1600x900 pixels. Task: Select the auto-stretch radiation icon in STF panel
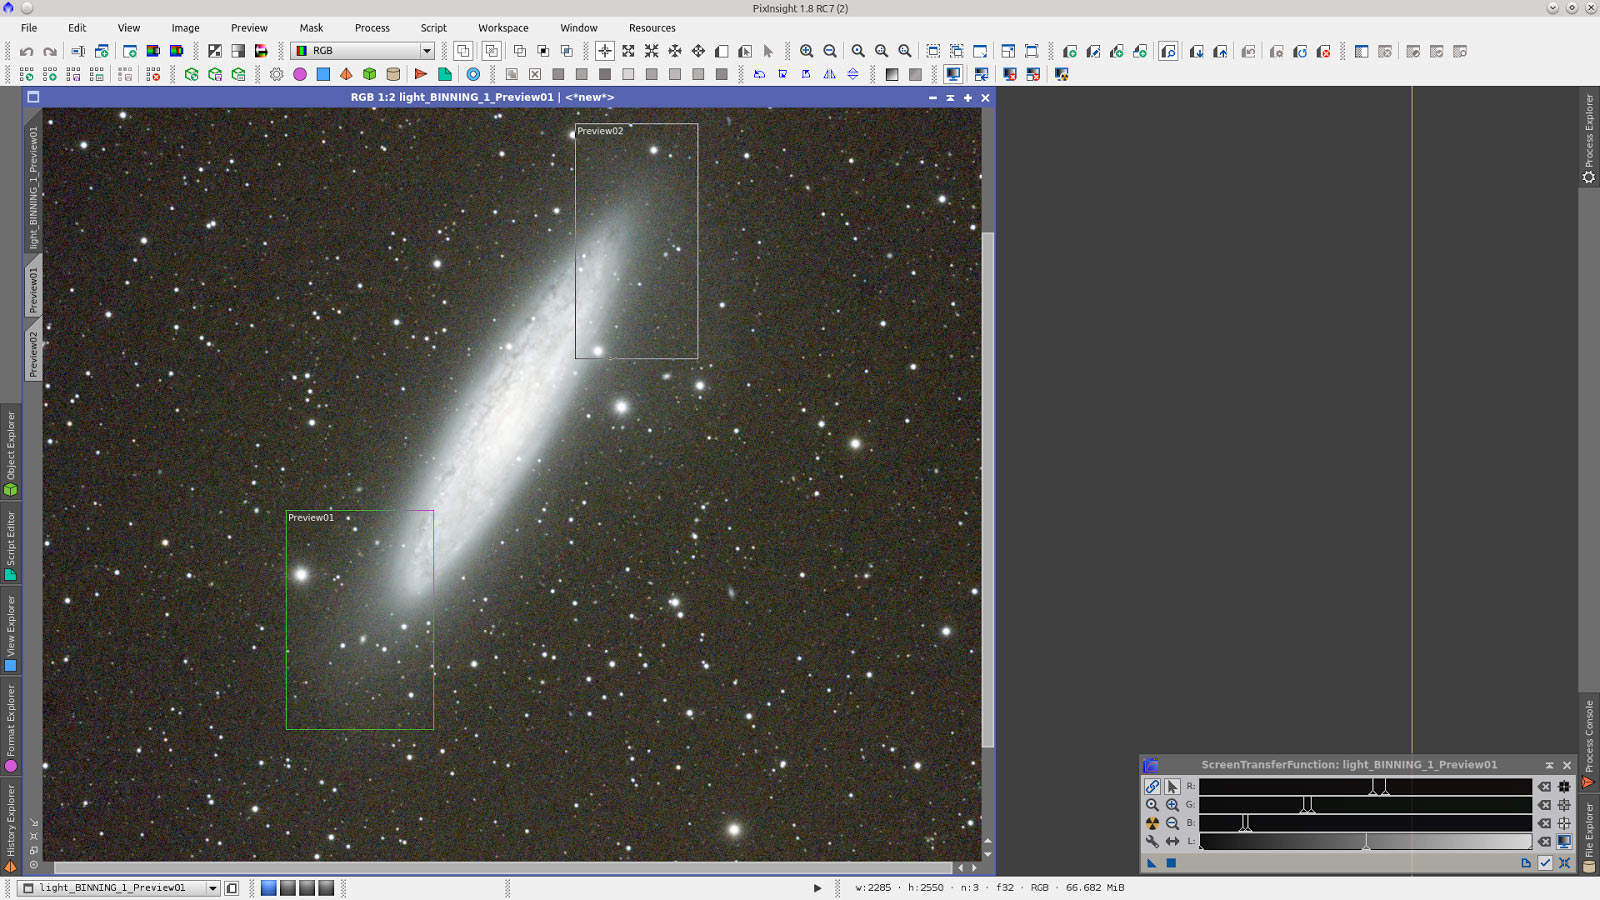(x=1151, y=823)
